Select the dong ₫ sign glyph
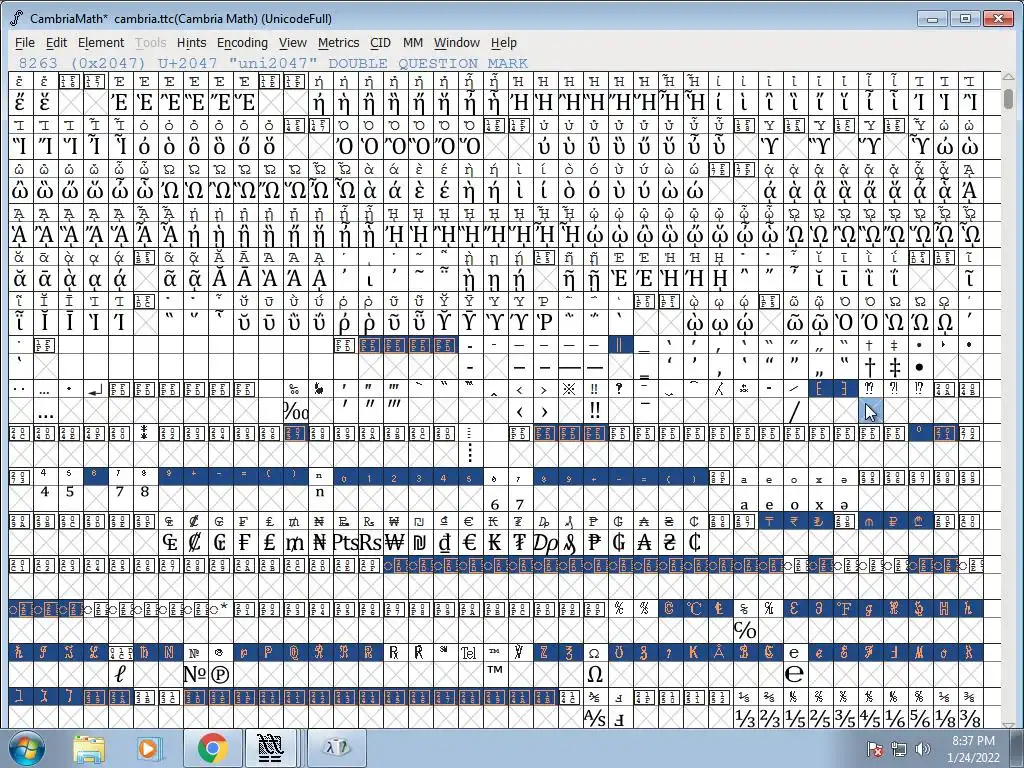The height and width of the screenshot is (768, 1024). [444, 542]
